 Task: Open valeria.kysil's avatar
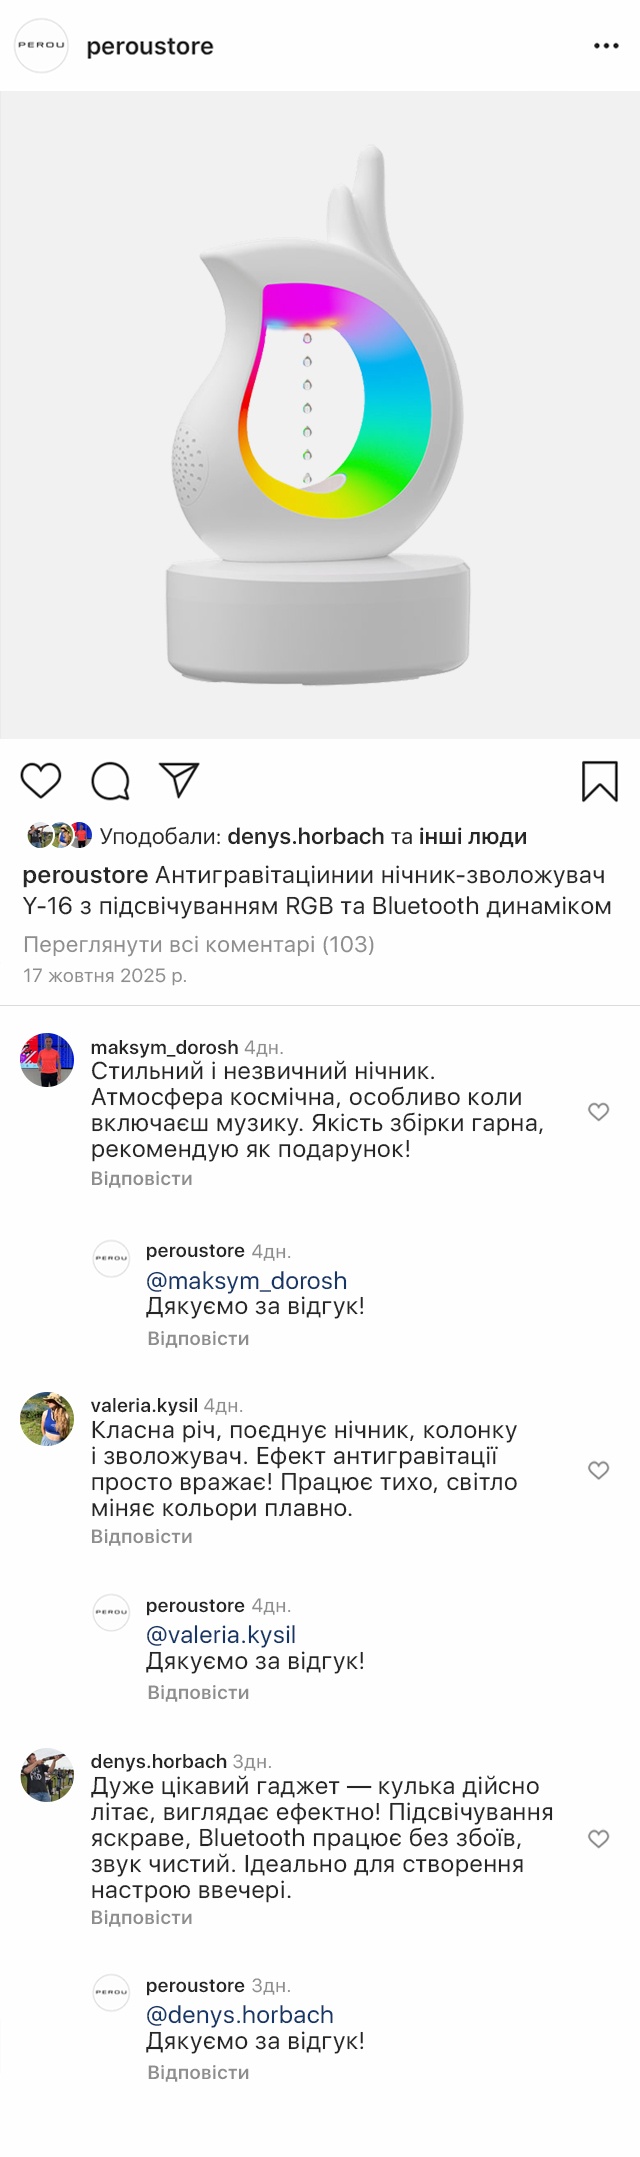point(47,1418)
